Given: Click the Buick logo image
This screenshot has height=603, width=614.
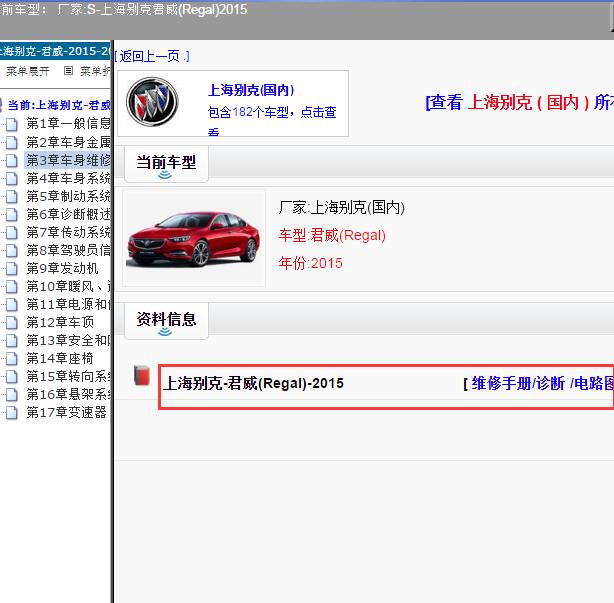Looking at the screenshot, I should tap(152, 102).
